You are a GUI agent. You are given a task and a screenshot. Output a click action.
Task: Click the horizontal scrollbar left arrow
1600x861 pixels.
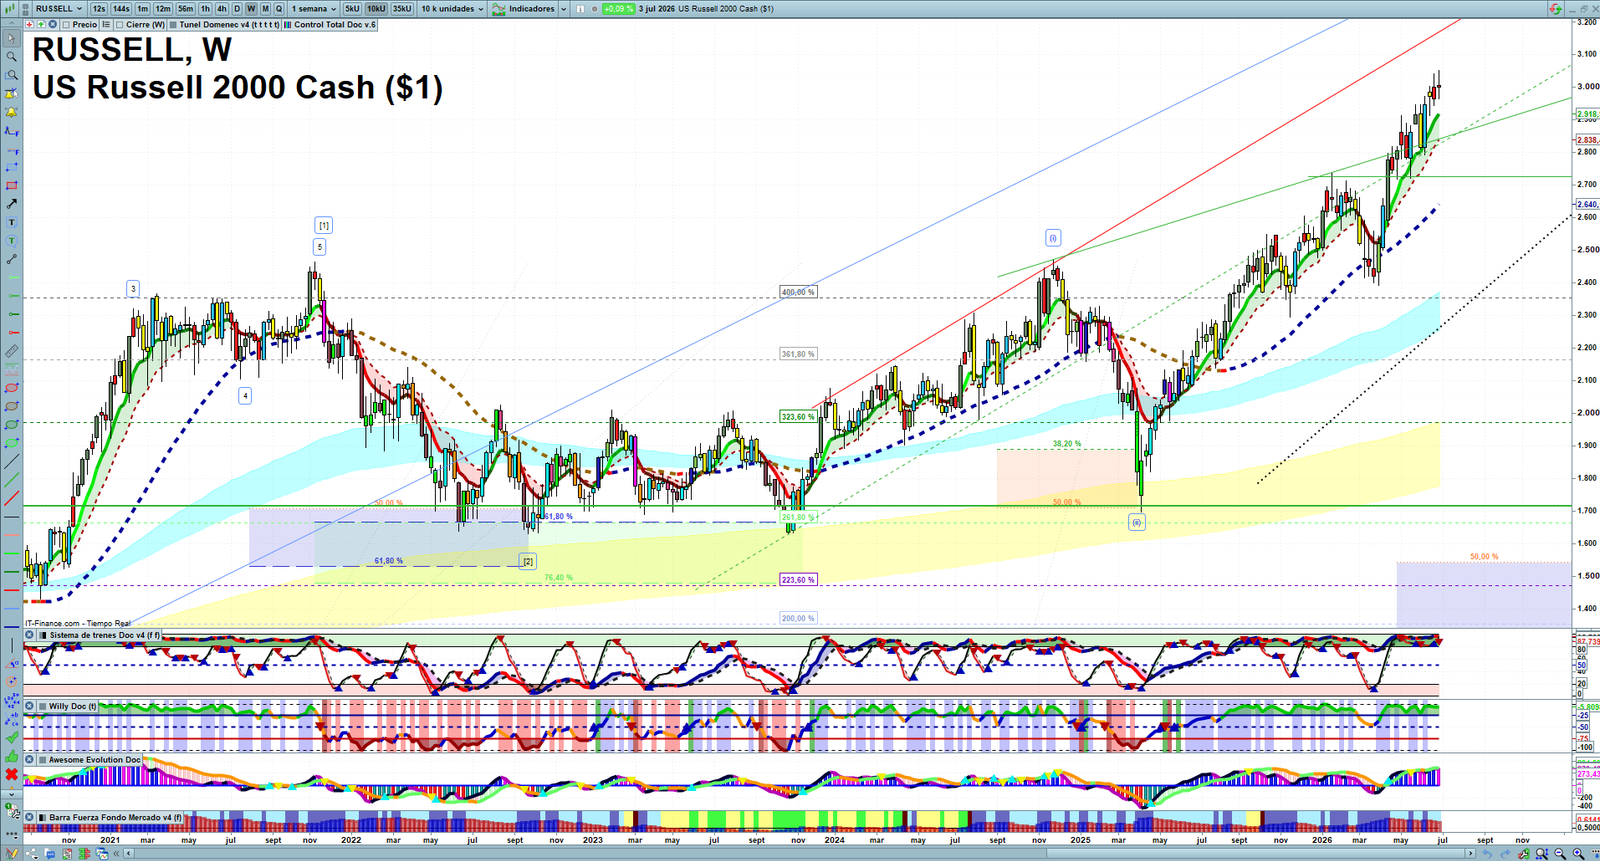click(x=128, y=853)
